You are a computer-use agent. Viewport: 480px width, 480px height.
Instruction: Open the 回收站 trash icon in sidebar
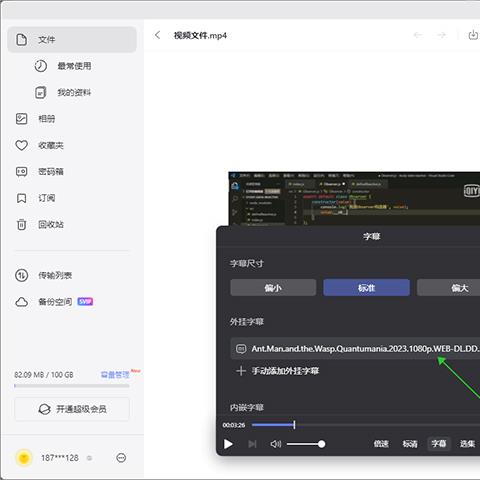(22, 224)
